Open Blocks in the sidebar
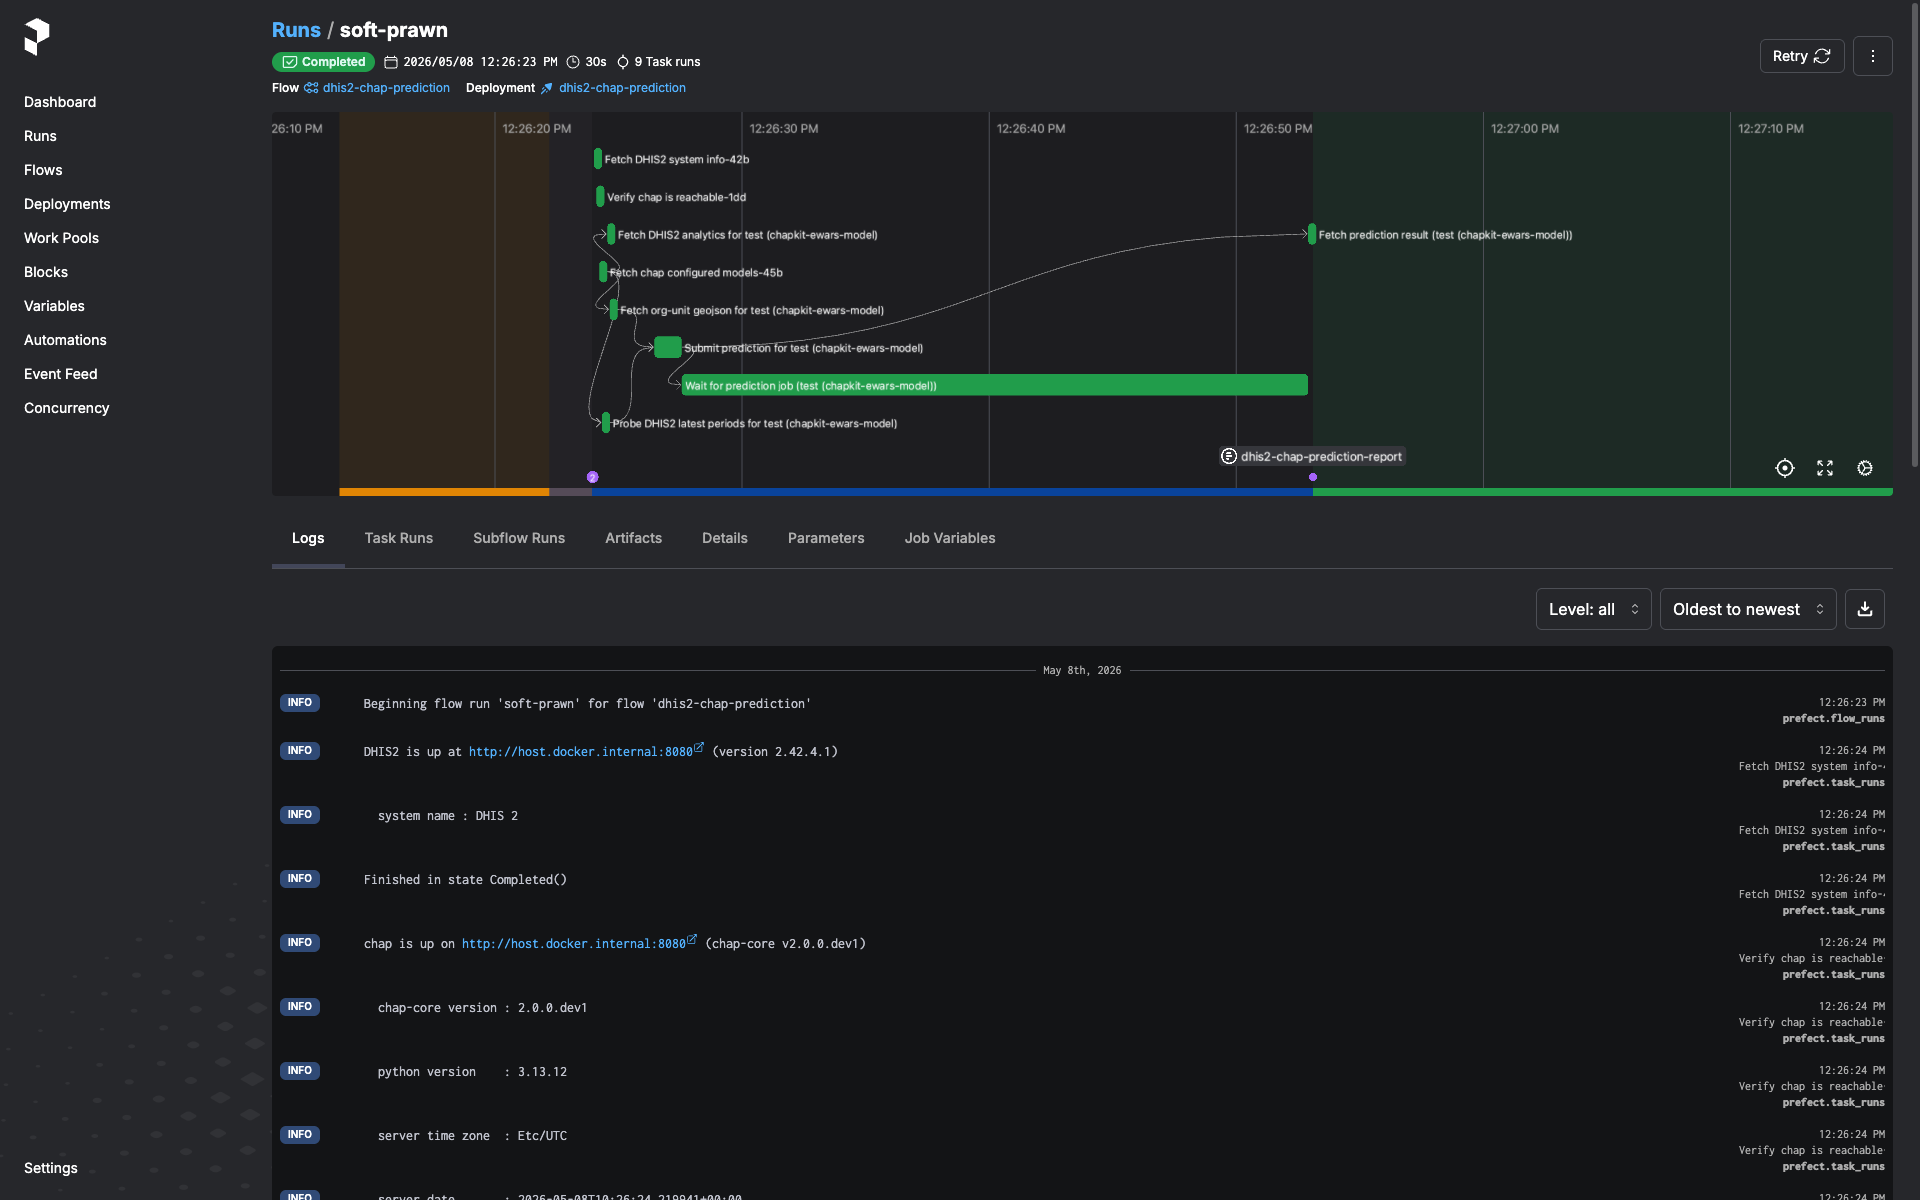 point(46,272)
